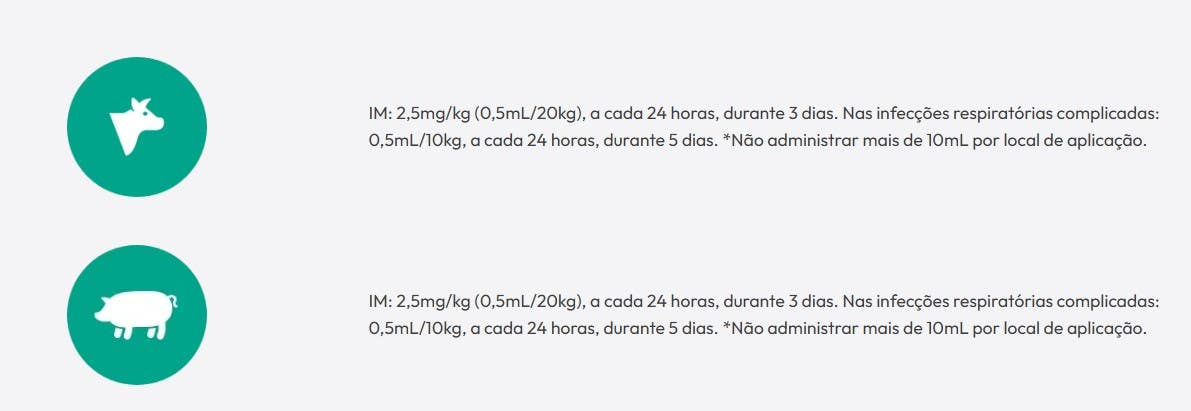Click the cow's snout on the icon

[x=157, y=122]
